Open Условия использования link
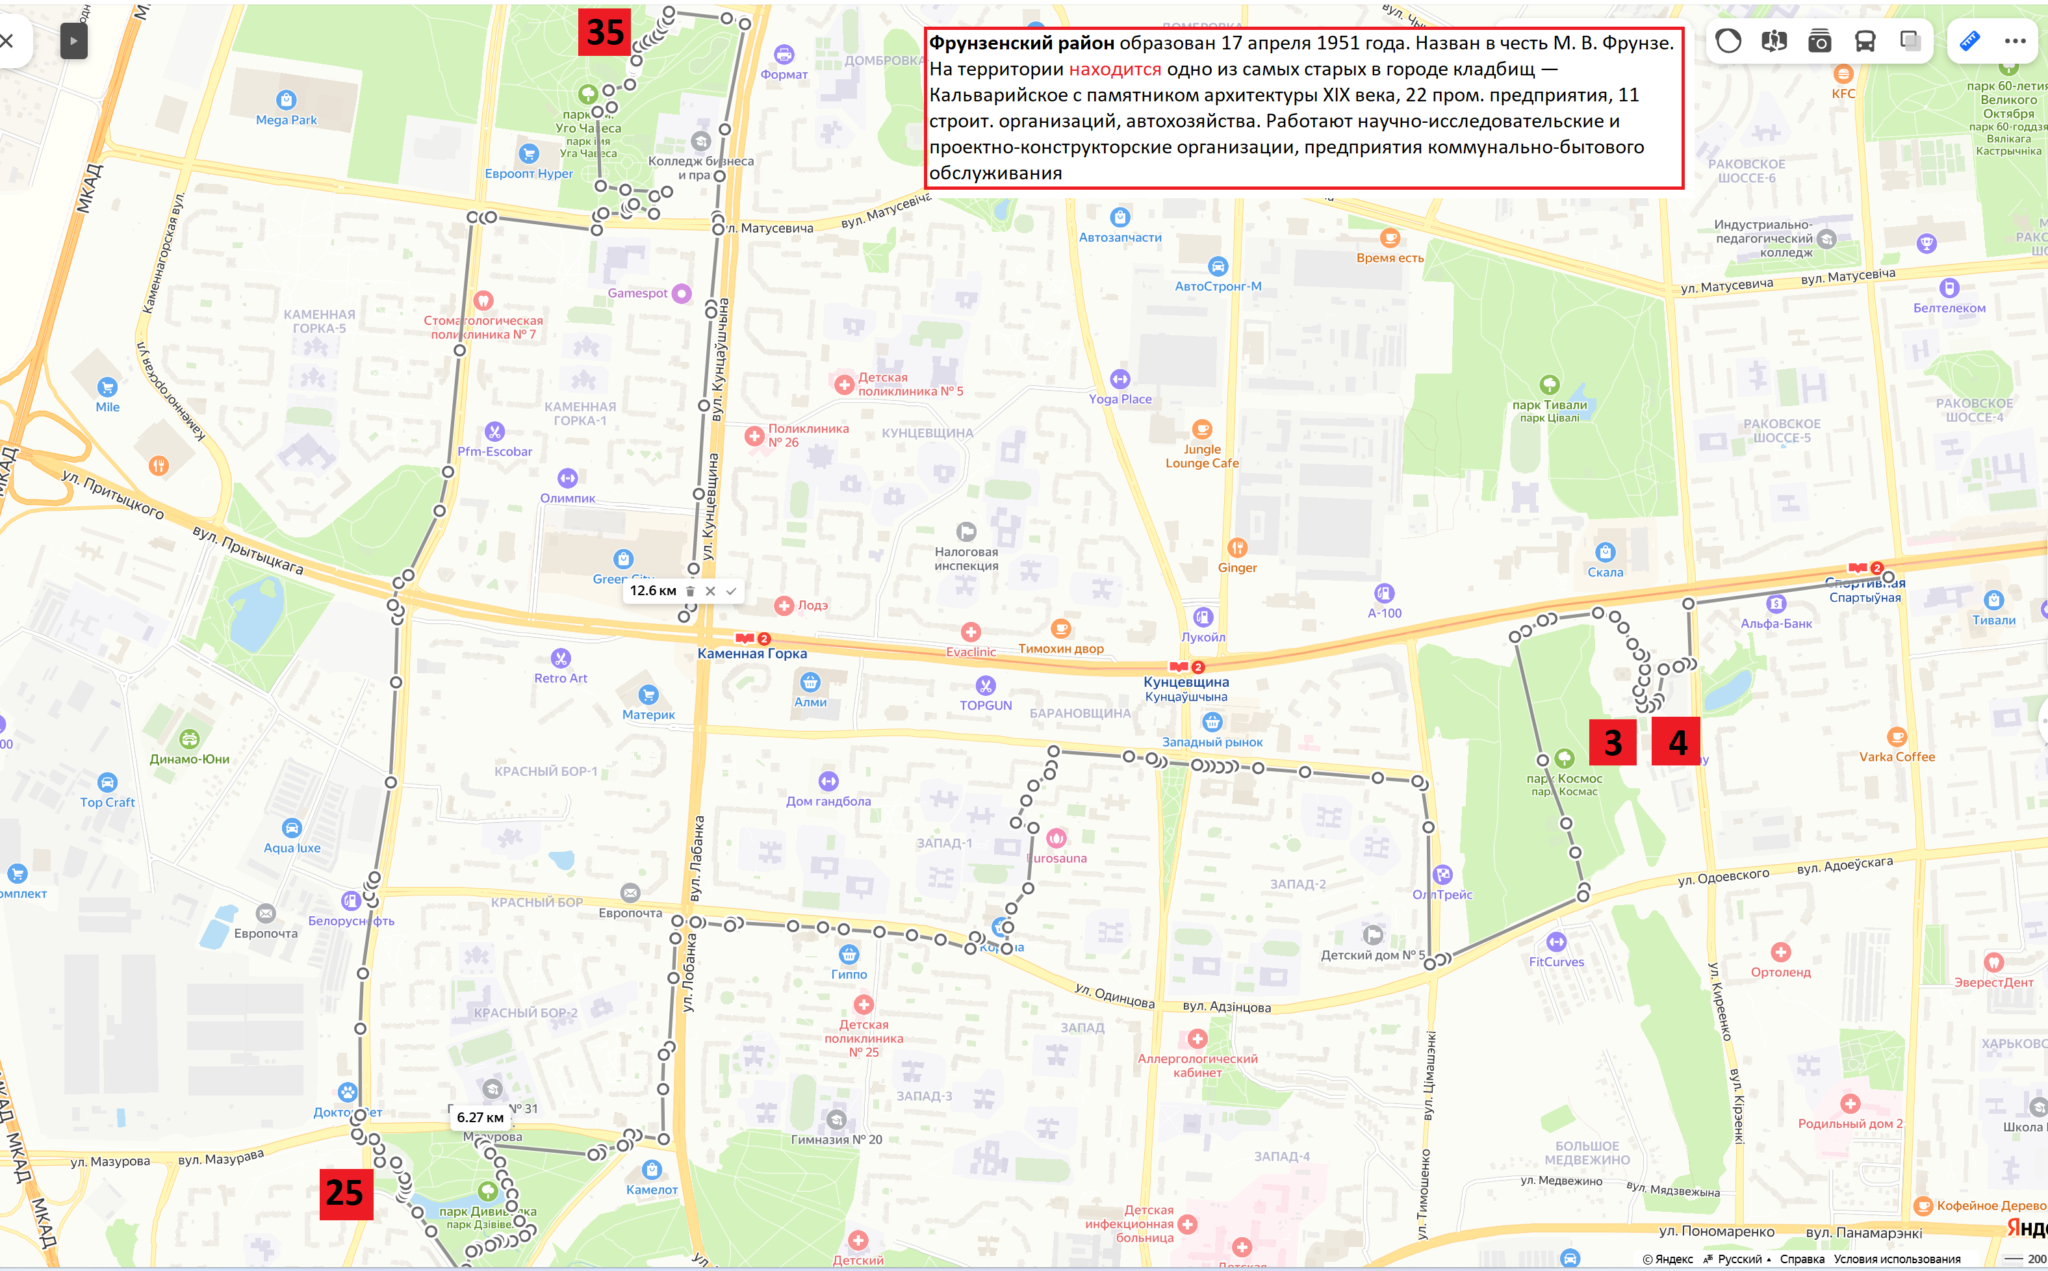Viewport: 2048px width, 1271px height. 1896,1259
